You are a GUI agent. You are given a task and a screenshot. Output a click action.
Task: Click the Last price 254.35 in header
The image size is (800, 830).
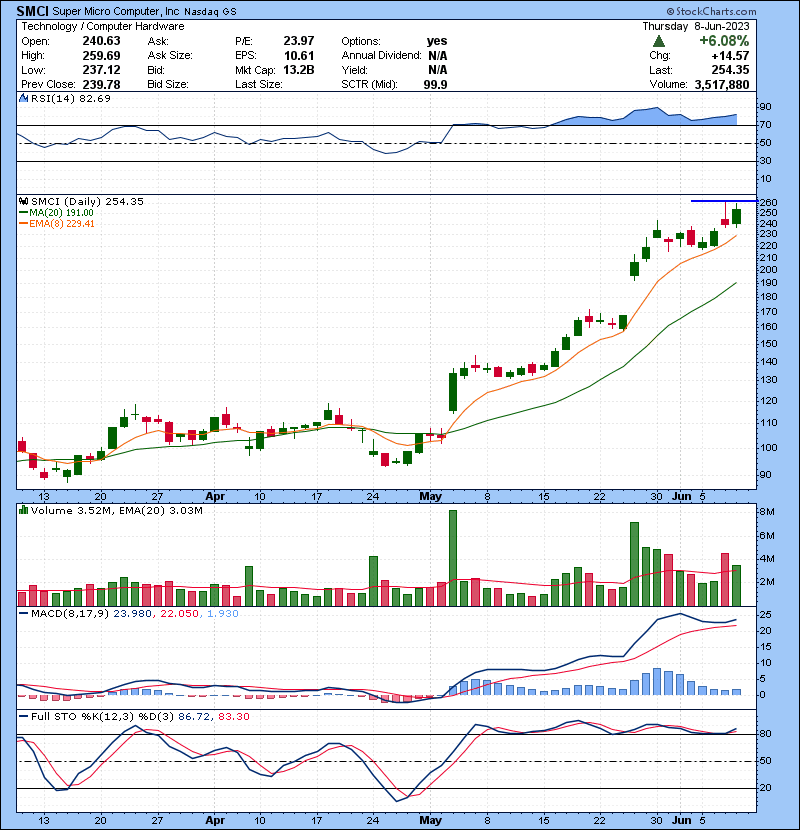(x=730, y=70)
